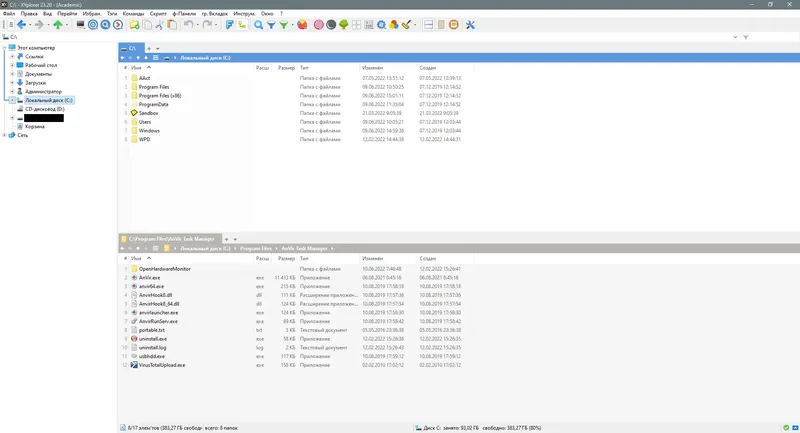The height and width of the screenshot is (433, 800).
Task: Click the blue target hotlist toolbar icon
Action: 93,24
